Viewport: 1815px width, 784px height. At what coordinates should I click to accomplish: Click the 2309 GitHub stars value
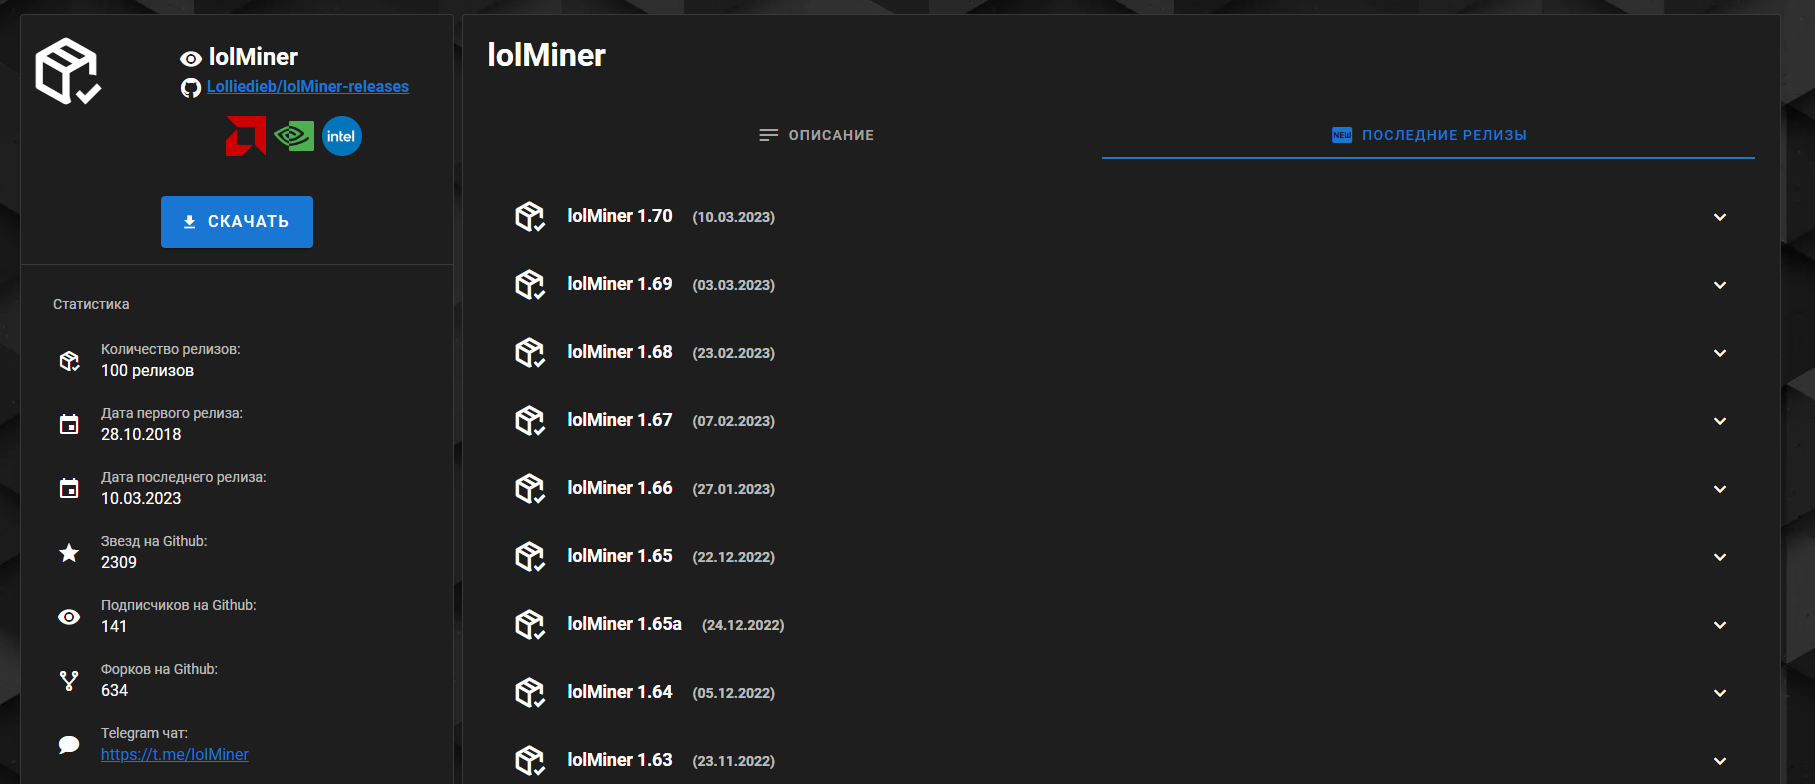pos(119,563)
